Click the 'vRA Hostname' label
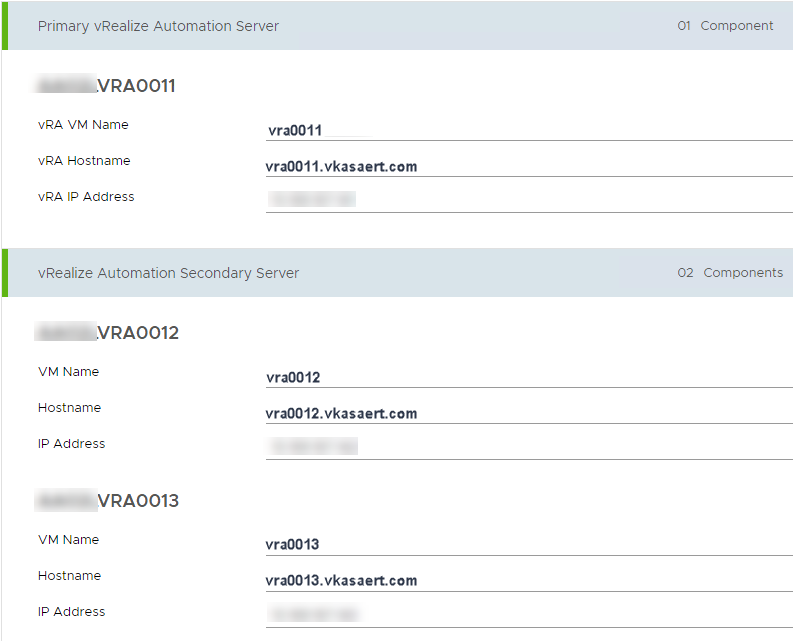793x641 pixels. click(x=84, y=161)
